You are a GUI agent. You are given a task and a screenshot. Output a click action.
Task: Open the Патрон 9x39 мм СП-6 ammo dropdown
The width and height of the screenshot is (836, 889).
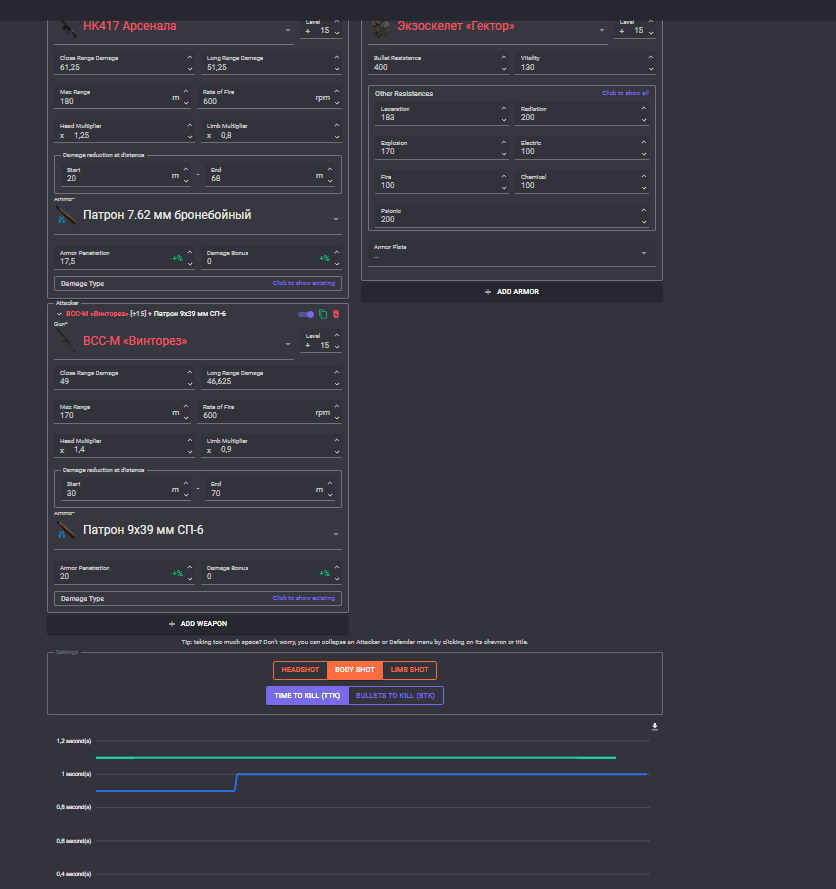pyautogui.click(x=336, y=534)
